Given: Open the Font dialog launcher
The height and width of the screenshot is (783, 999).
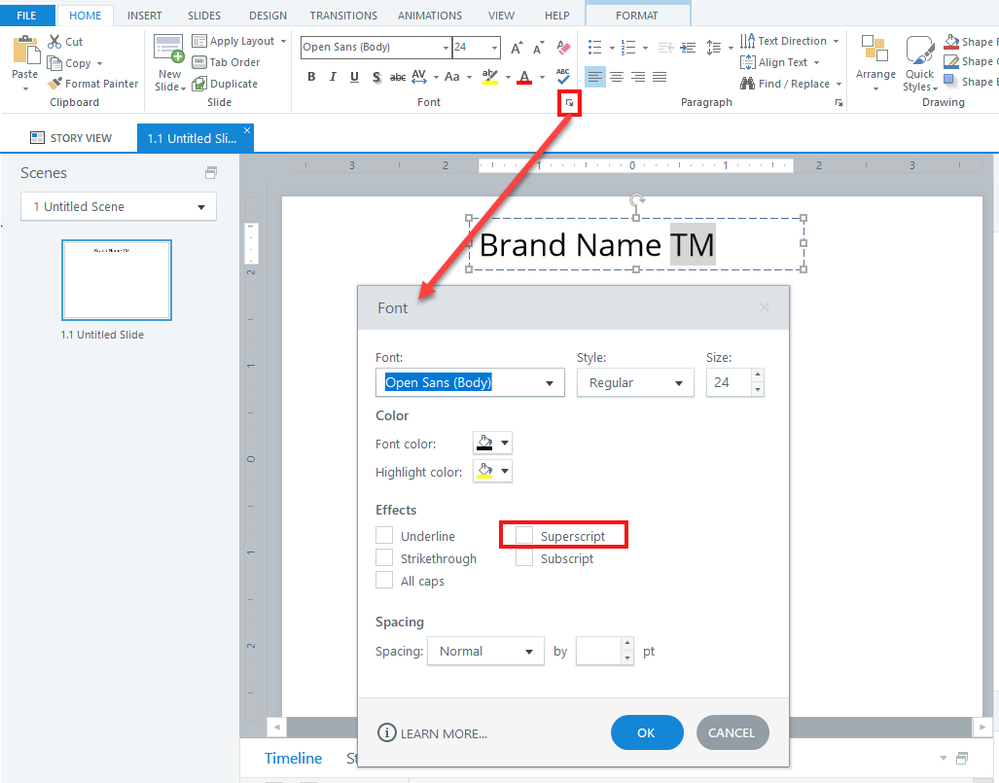Looking at the screenshot, I should (x=569, y=103).
